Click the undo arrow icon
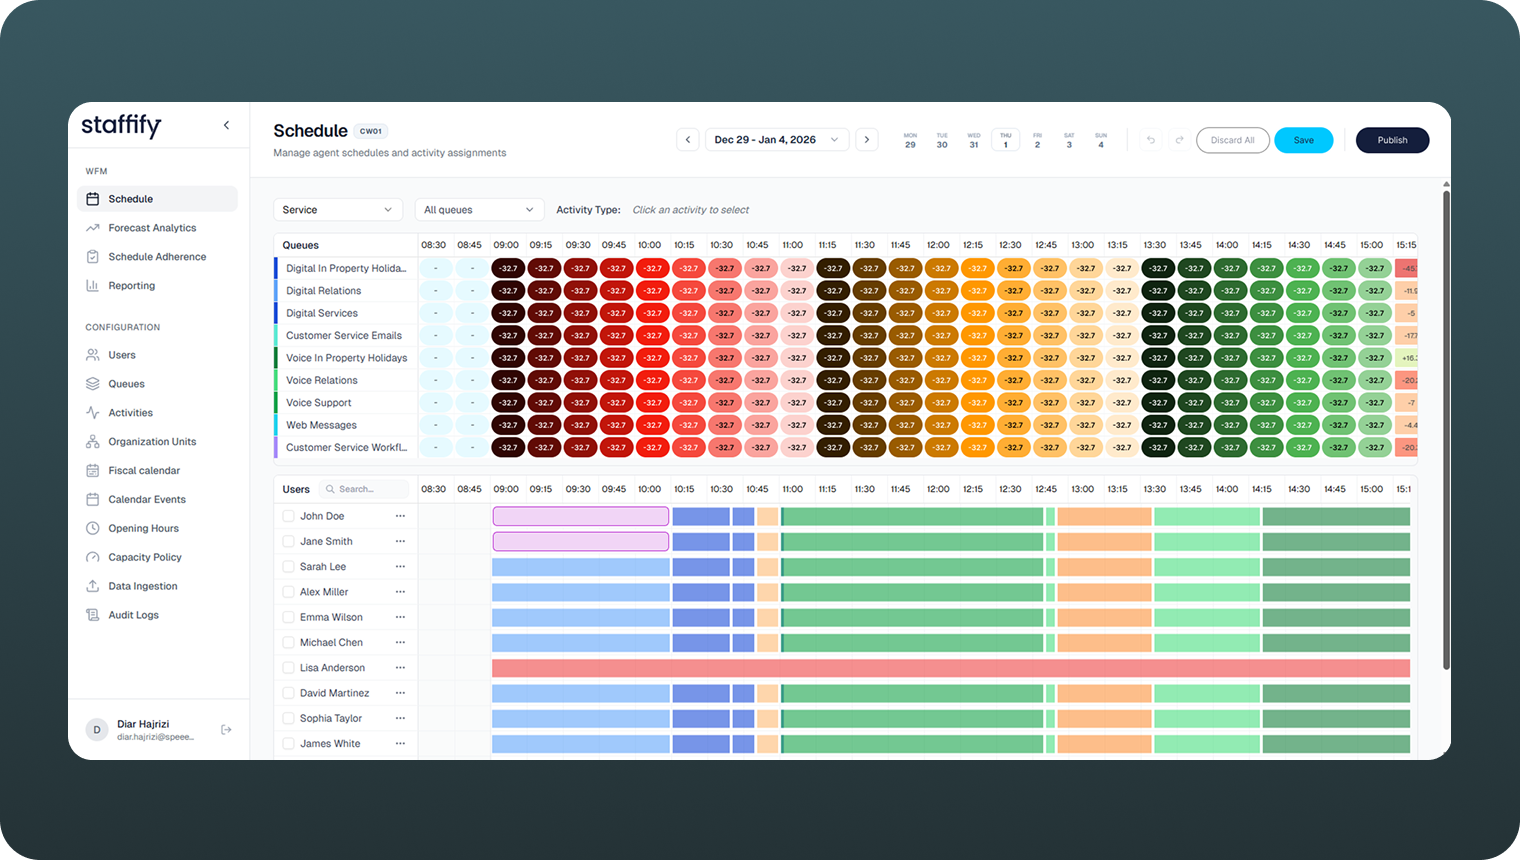 tap(1151, 140)
